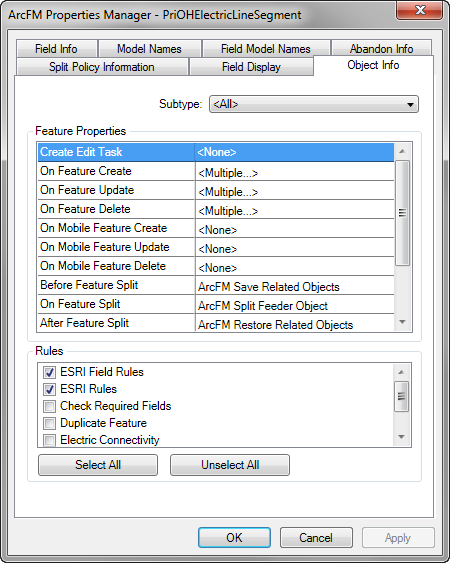
Task: Open the Split Policy Information tab
Action: click(102, 67)
